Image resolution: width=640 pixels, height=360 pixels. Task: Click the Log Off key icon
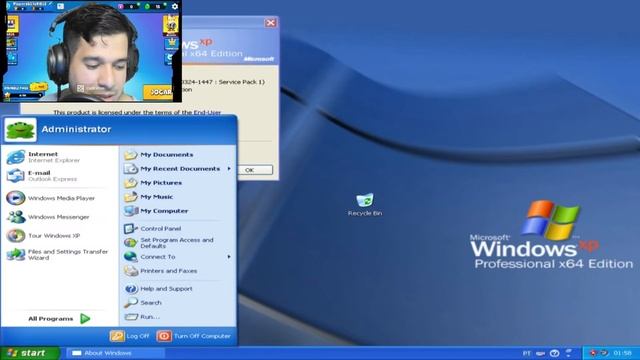pyautogui.click(x=117, y=336)
